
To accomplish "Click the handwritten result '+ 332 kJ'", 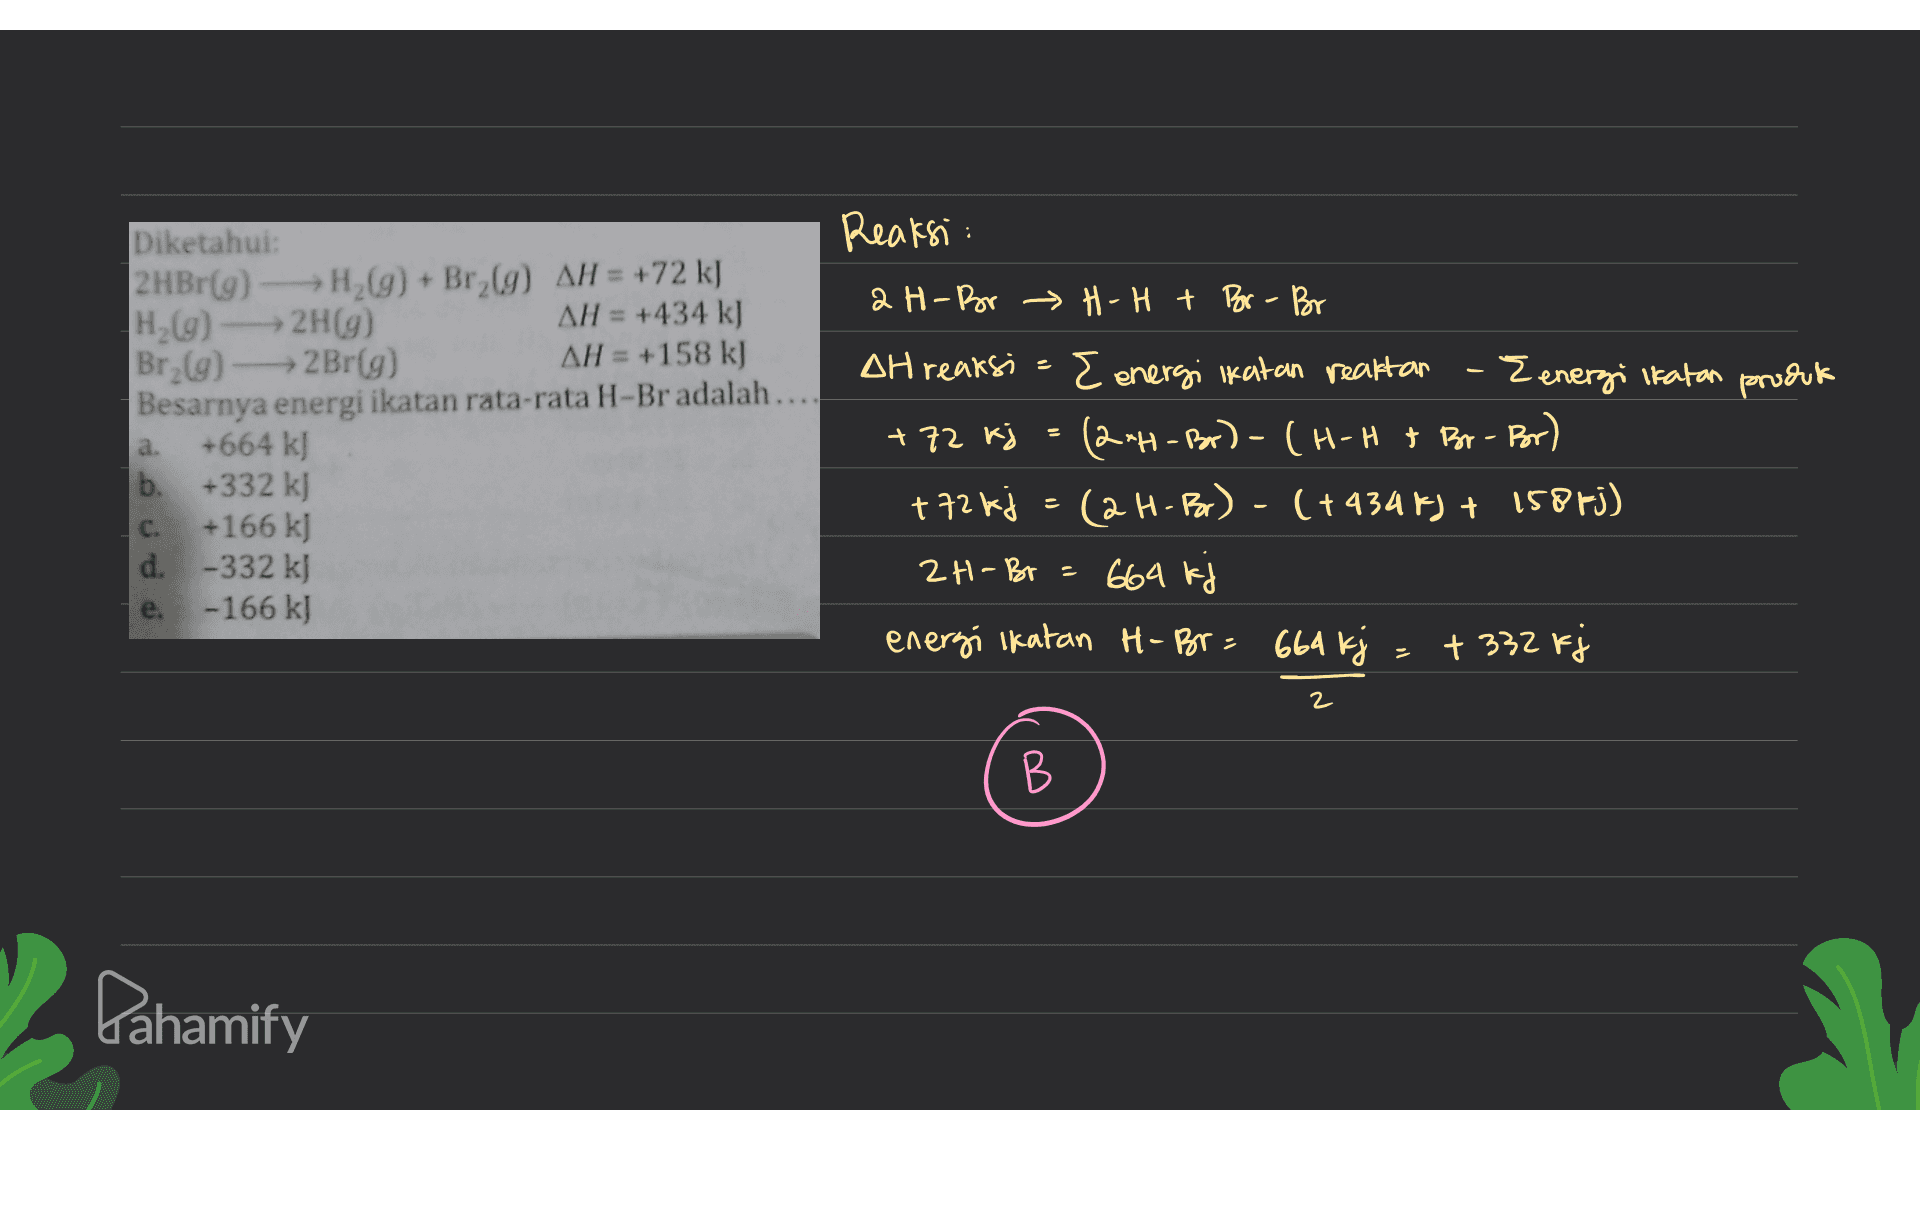I will point(1517,645).
